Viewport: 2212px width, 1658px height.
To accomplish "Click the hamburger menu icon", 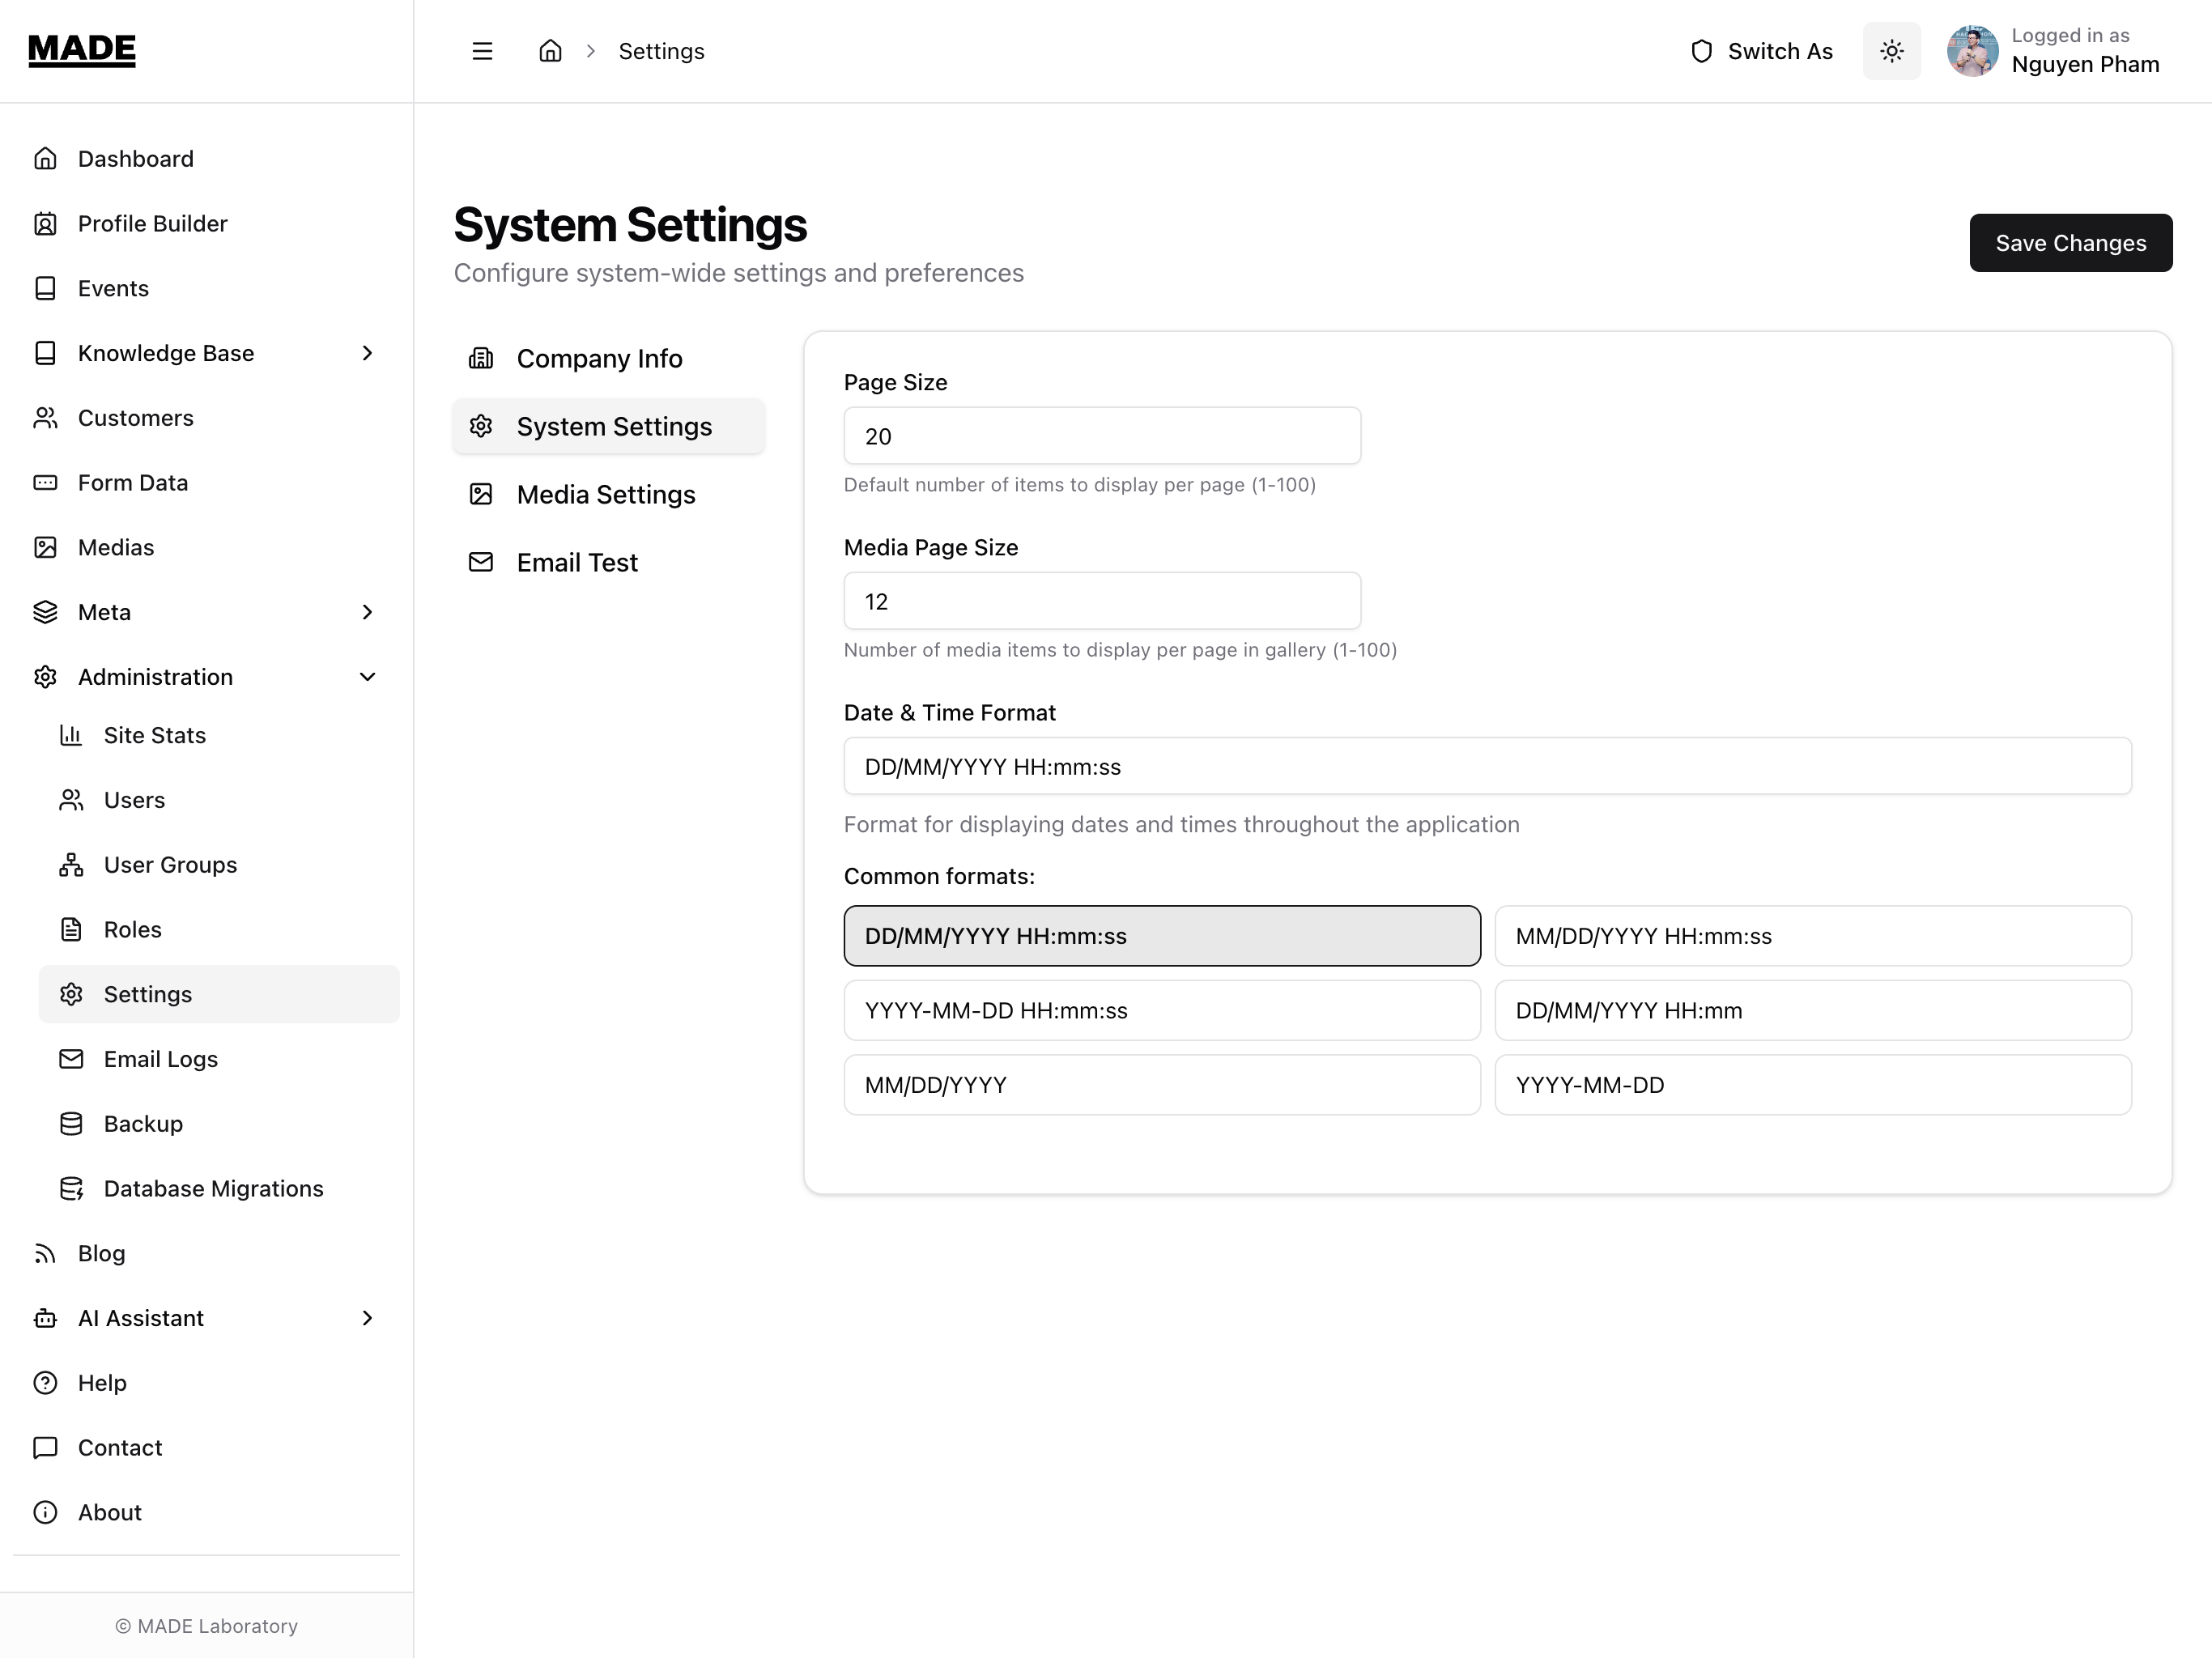I will [x=482, y=51].
